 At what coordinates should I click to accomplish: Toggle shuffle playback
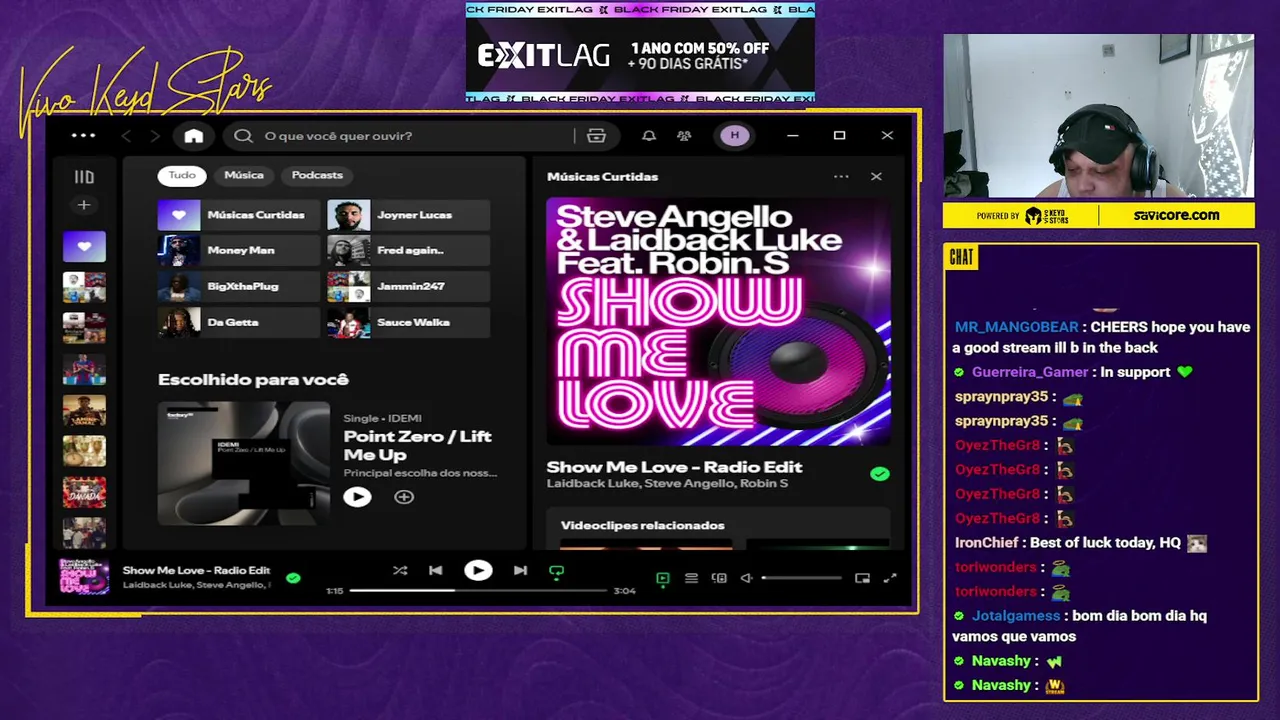400,571
